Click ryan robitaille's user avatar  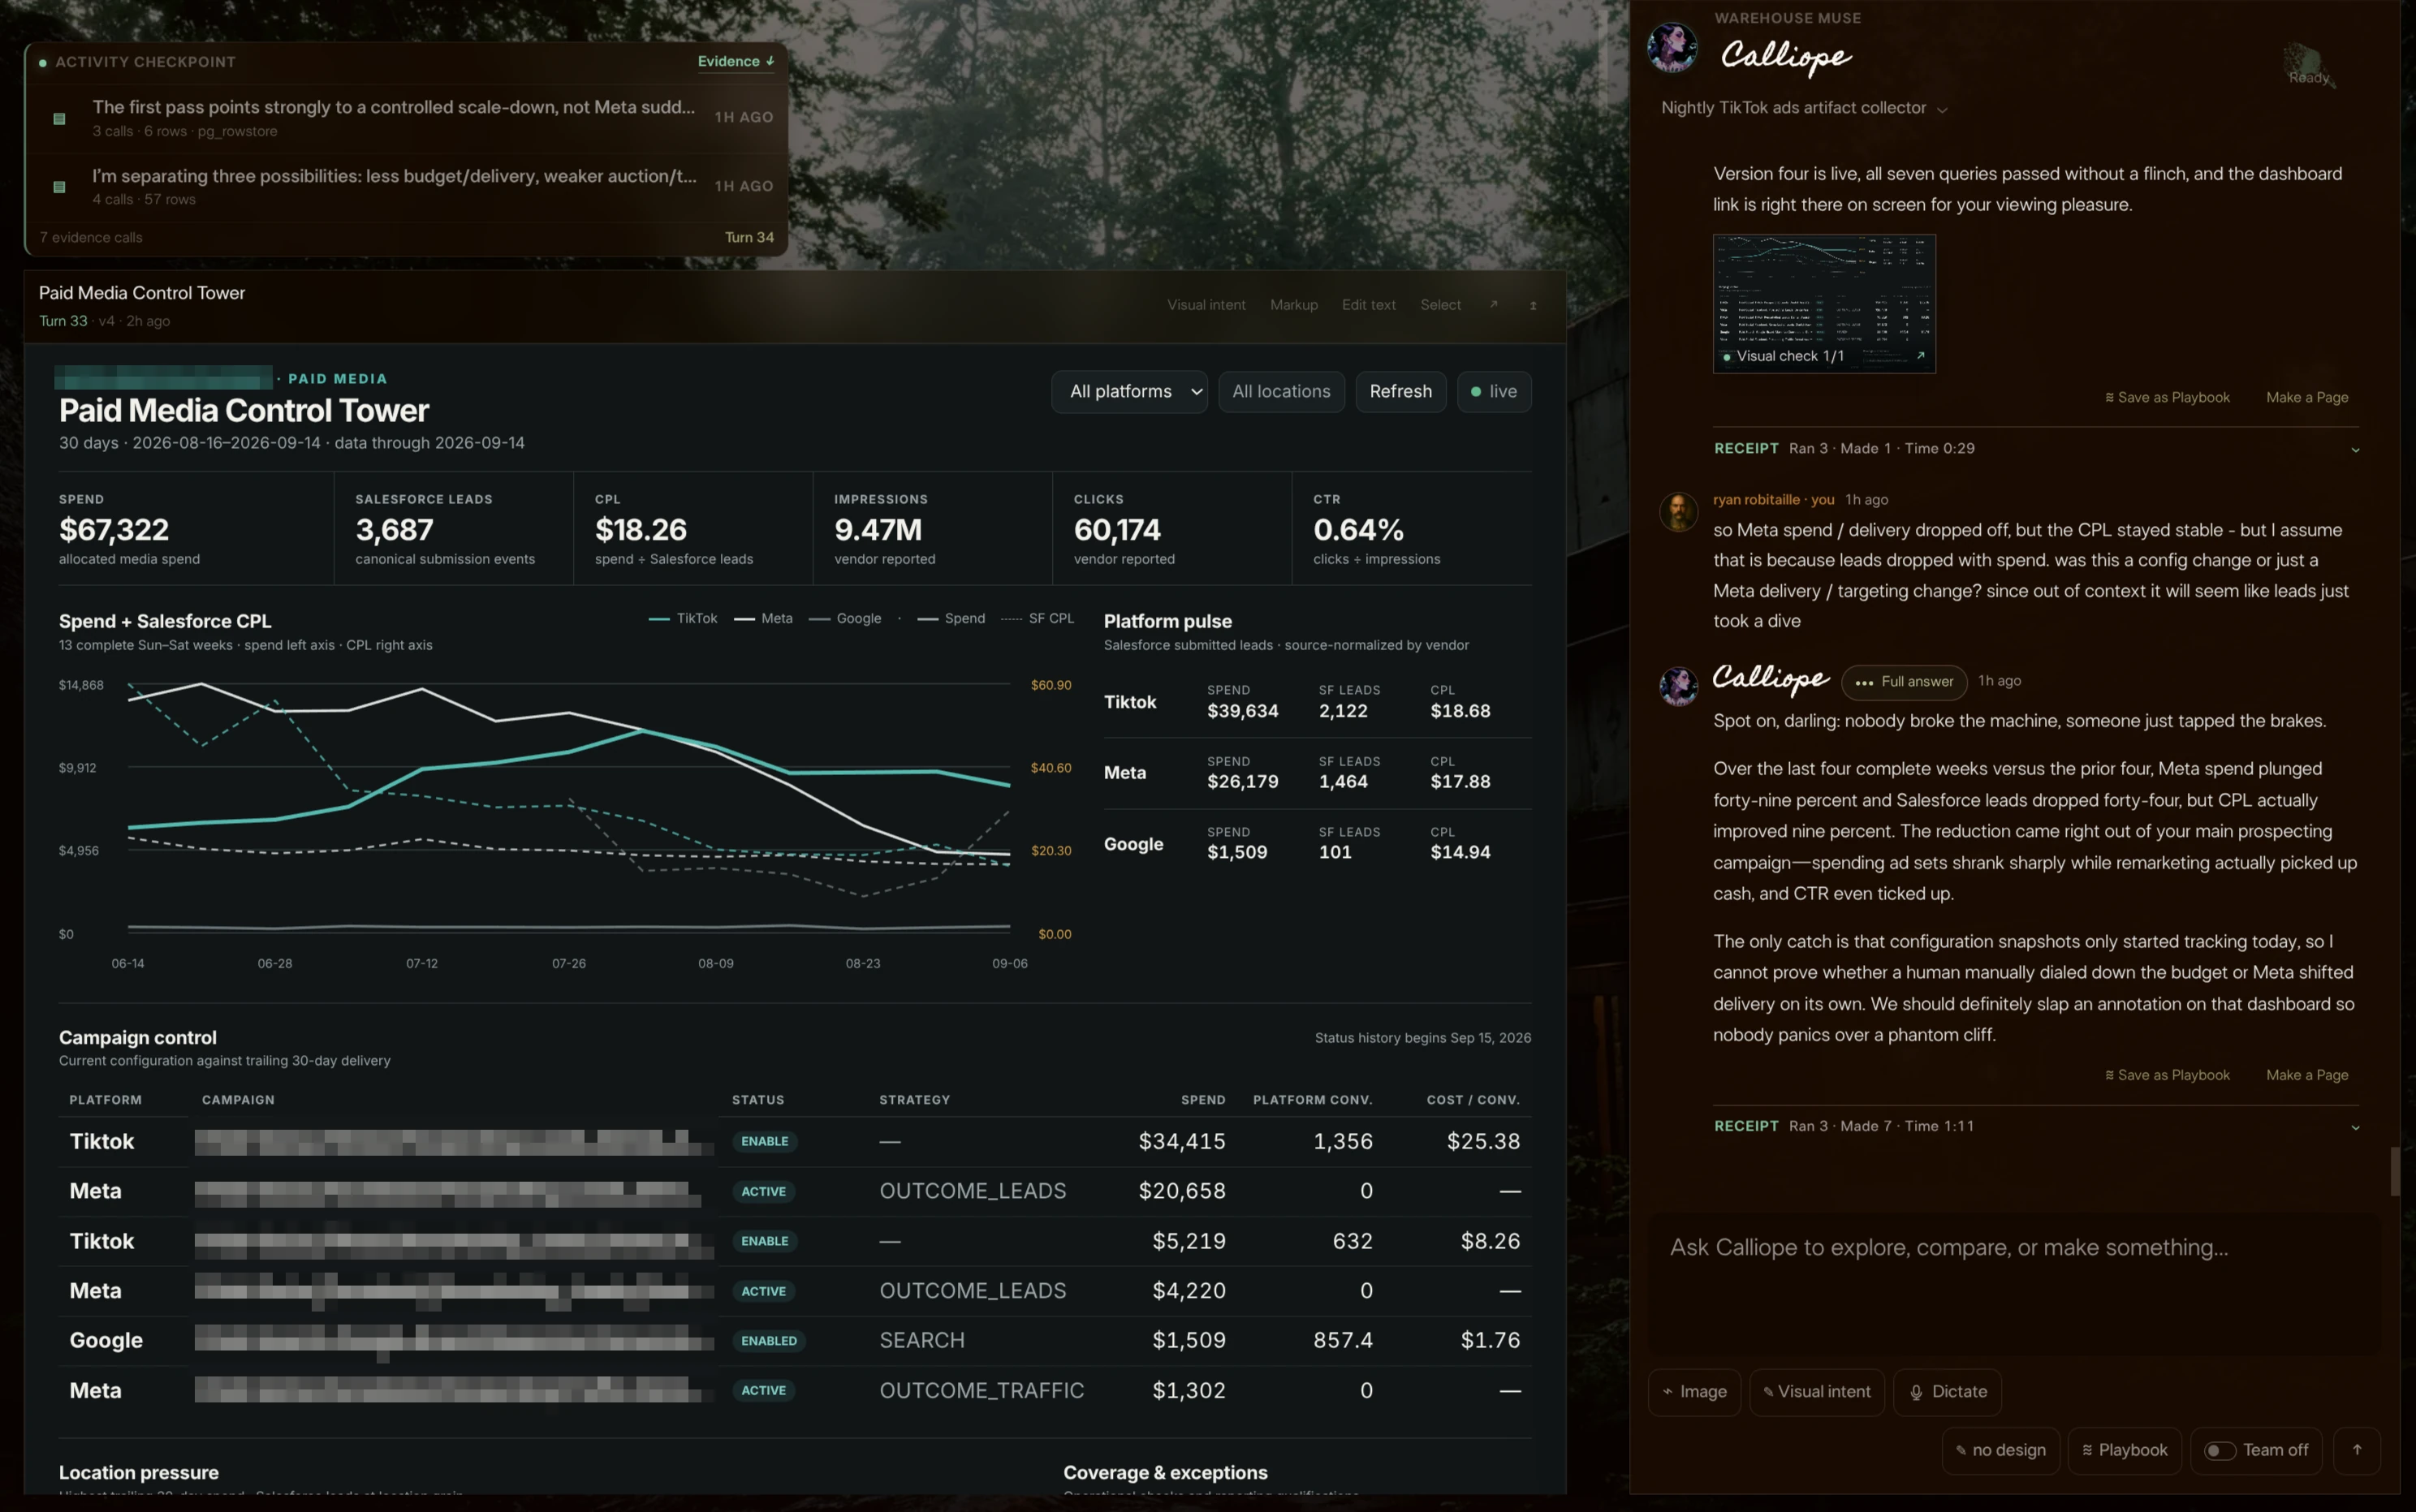[x=1678, y=512]
